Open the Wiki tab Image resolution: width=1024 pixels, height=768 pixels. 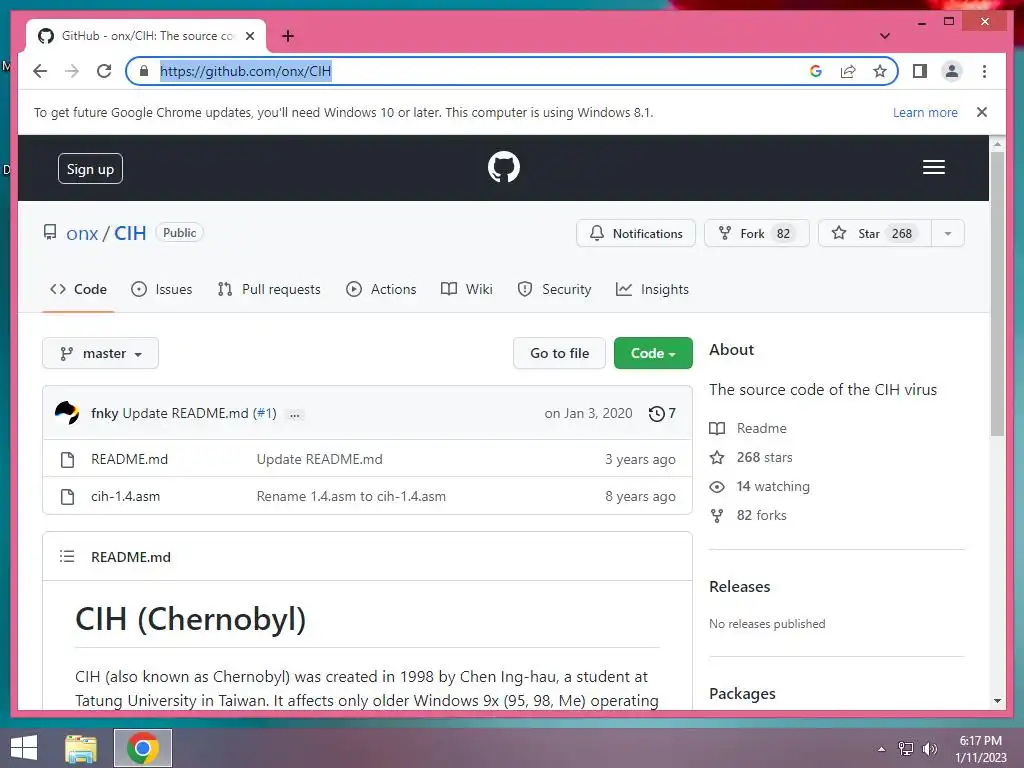coord(466,289)
